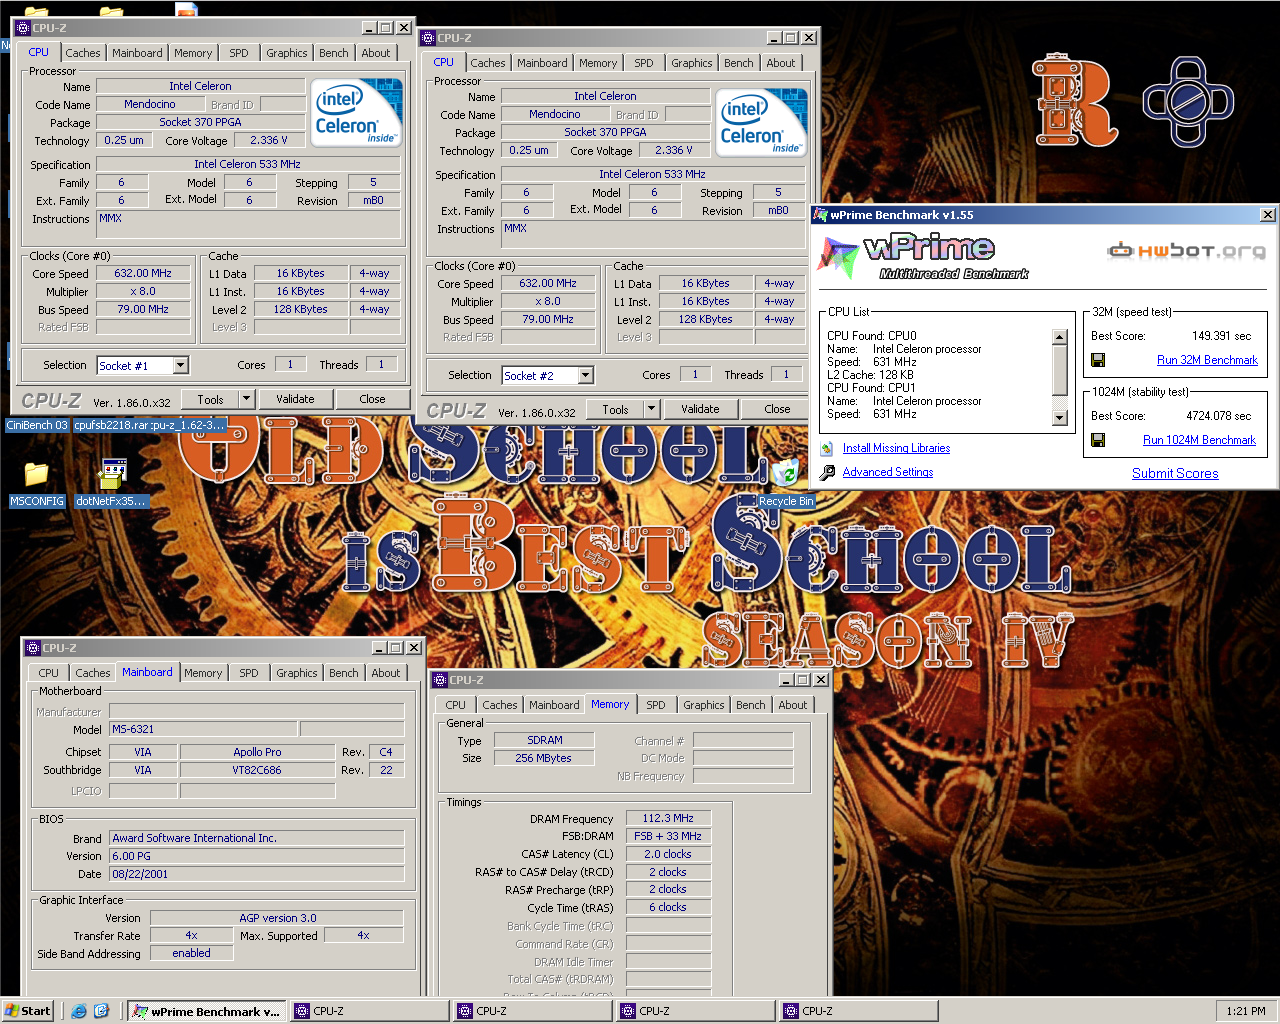Click the DRAM Frequency value 112.3 MHz
The image size is (1280, 1024).
point(668,818)
